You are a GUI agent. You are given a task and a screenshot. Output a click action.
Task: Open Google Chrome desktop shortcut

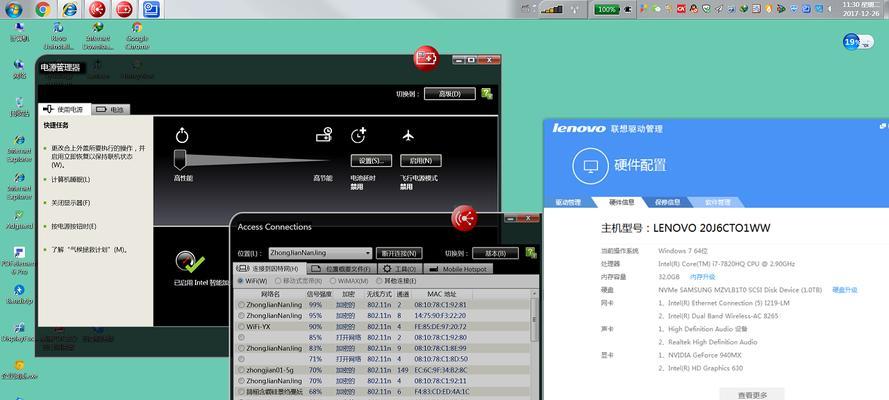pos(137,36)
